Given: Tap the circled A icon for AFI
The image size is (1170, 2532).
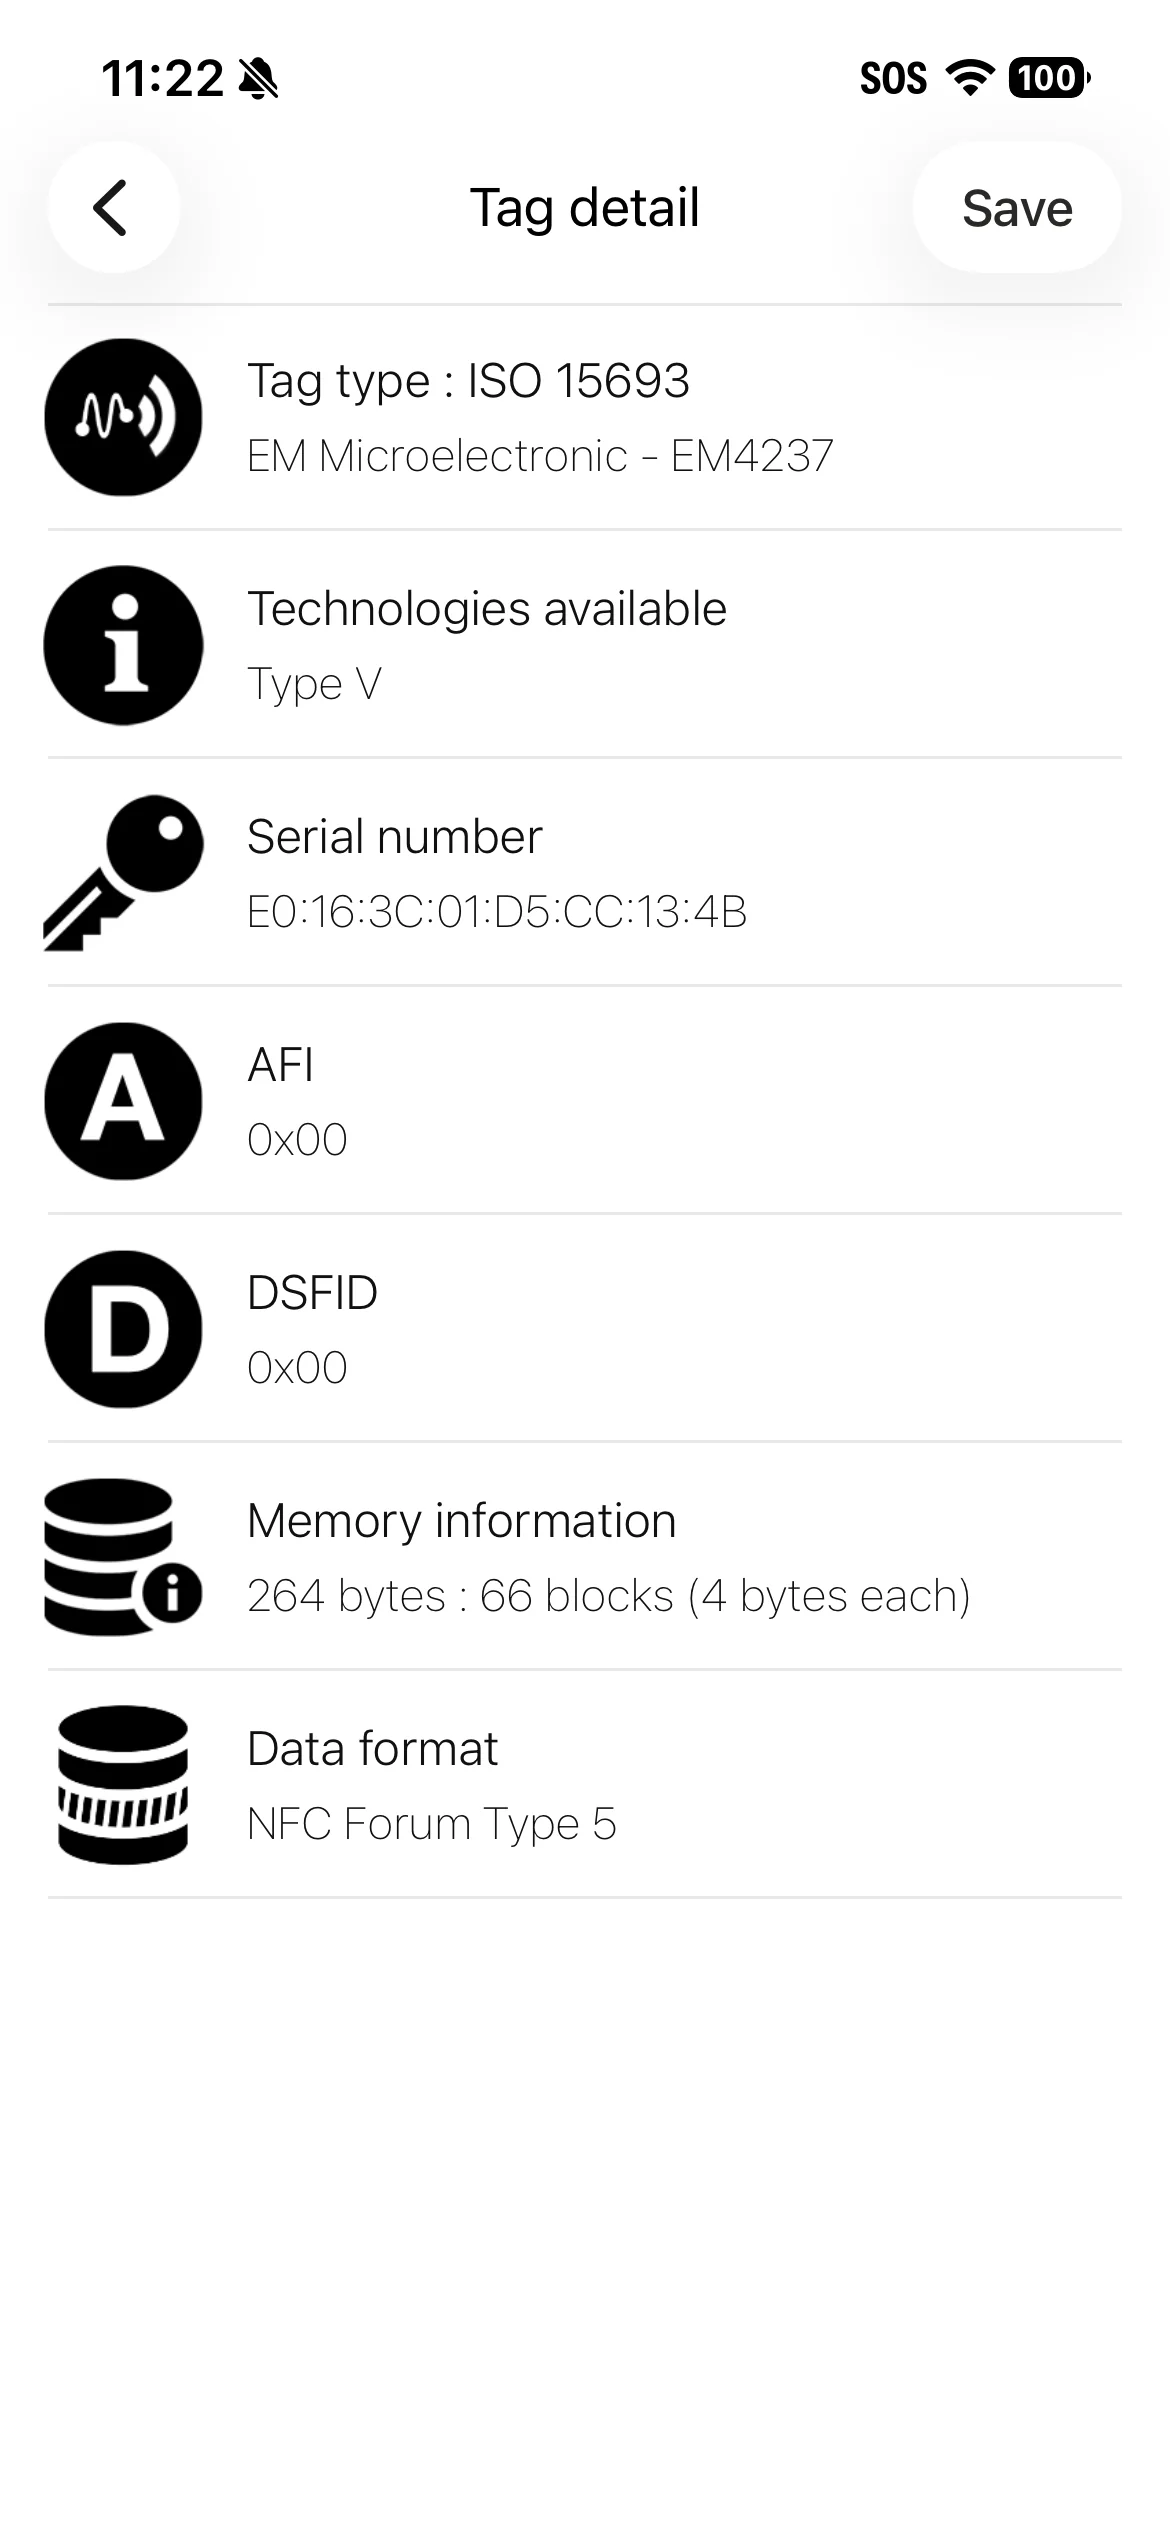Looking at the screenshot, I should tap(123, 1101).
